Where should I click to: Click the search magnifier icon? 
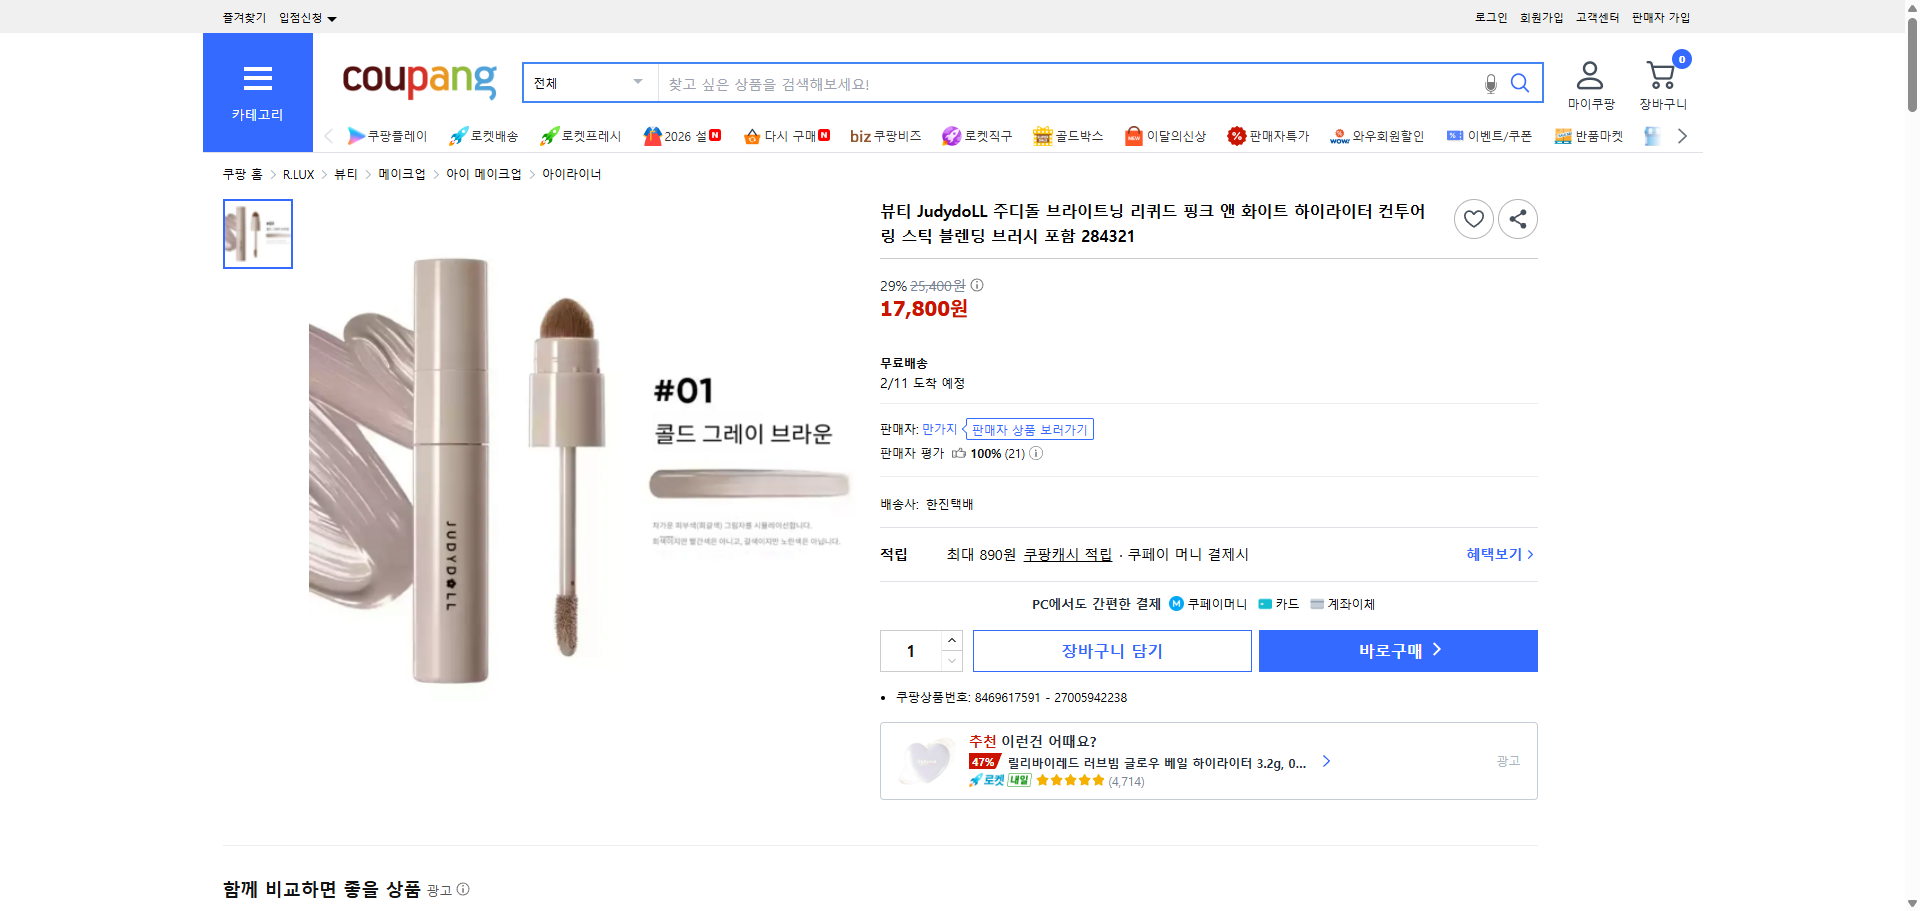pyautogui.click(x=1520, y=83)
